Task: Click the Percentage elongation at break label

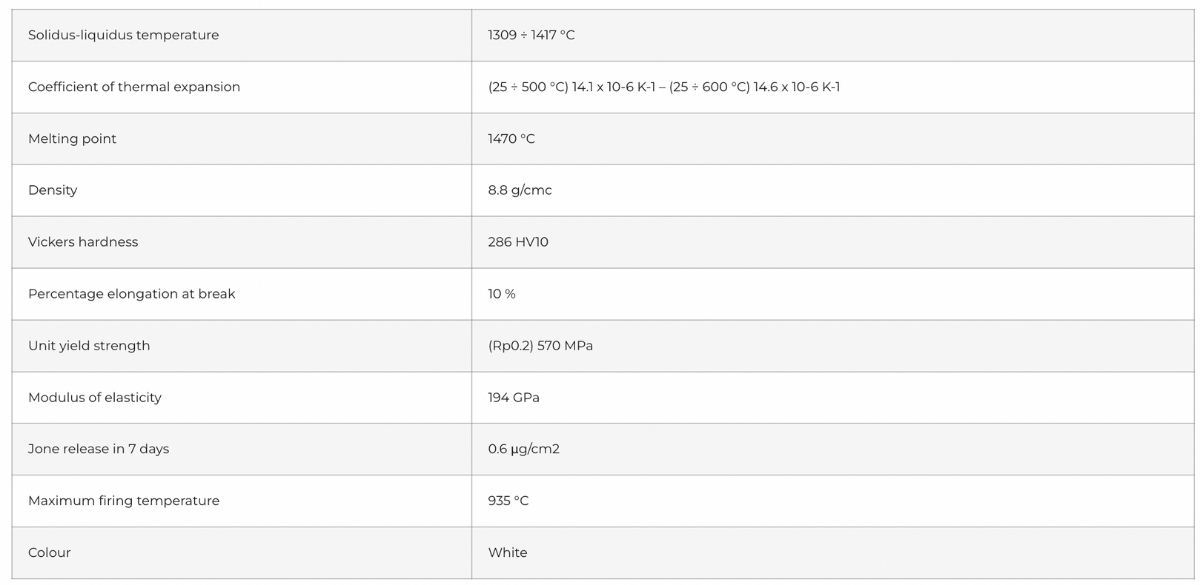Action: 131,294
